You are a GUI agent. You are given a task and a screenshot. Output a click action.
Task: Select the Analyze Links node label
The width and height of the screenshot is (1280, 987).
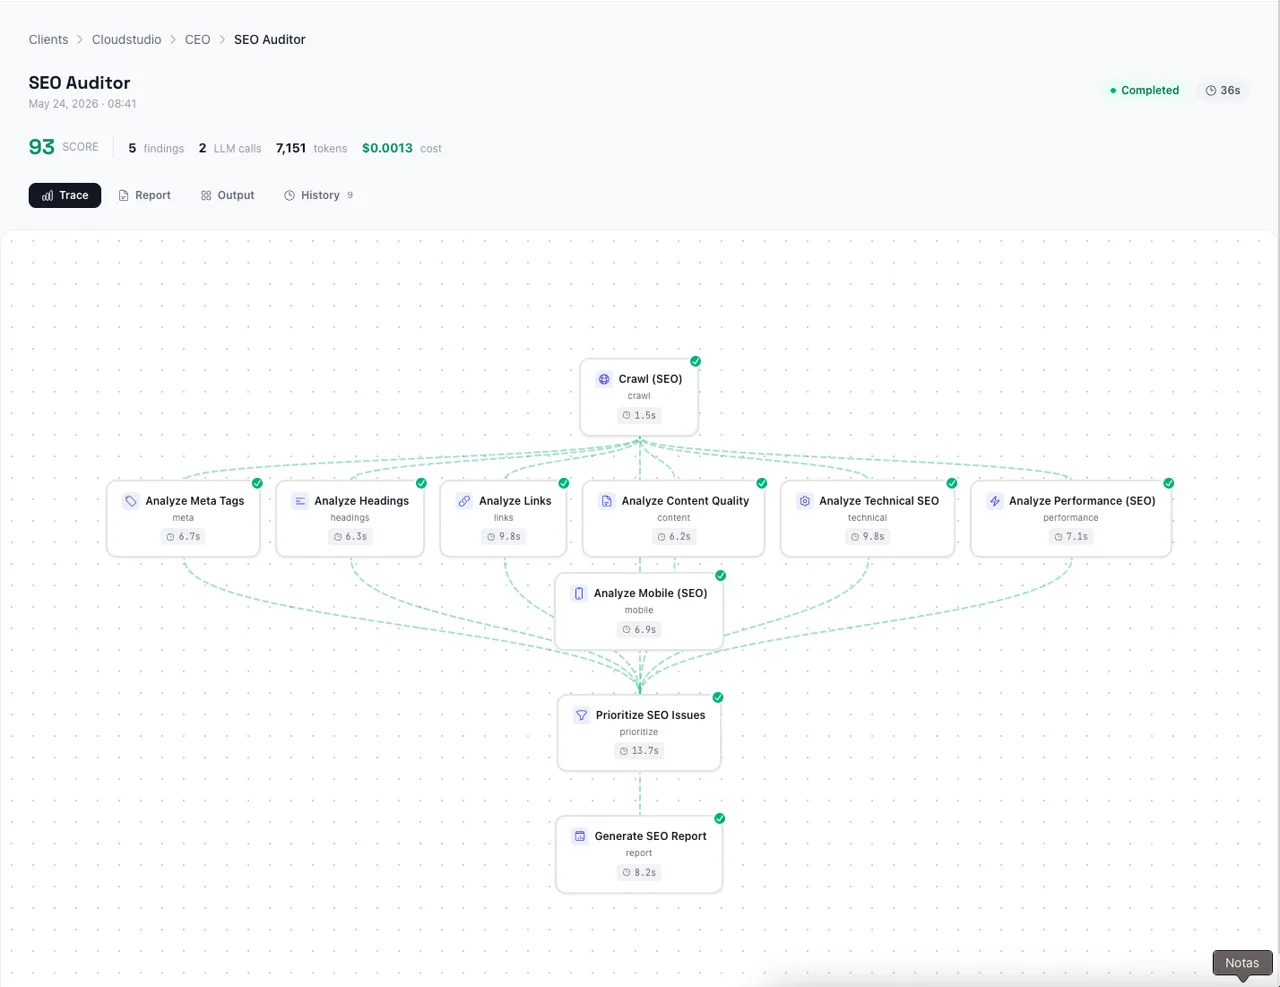click(515, 501)
